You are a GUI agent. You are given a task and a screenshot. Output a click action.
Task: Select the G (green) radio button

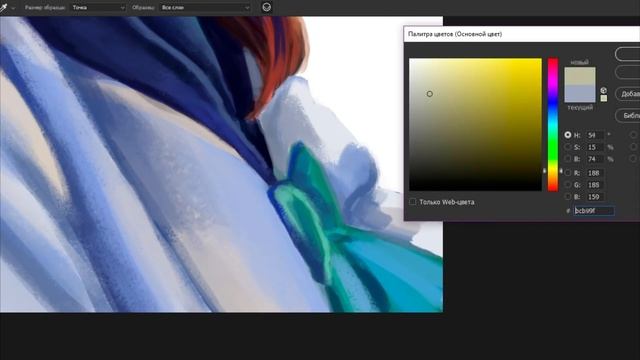pyautogui.click(x=568, y=185)
